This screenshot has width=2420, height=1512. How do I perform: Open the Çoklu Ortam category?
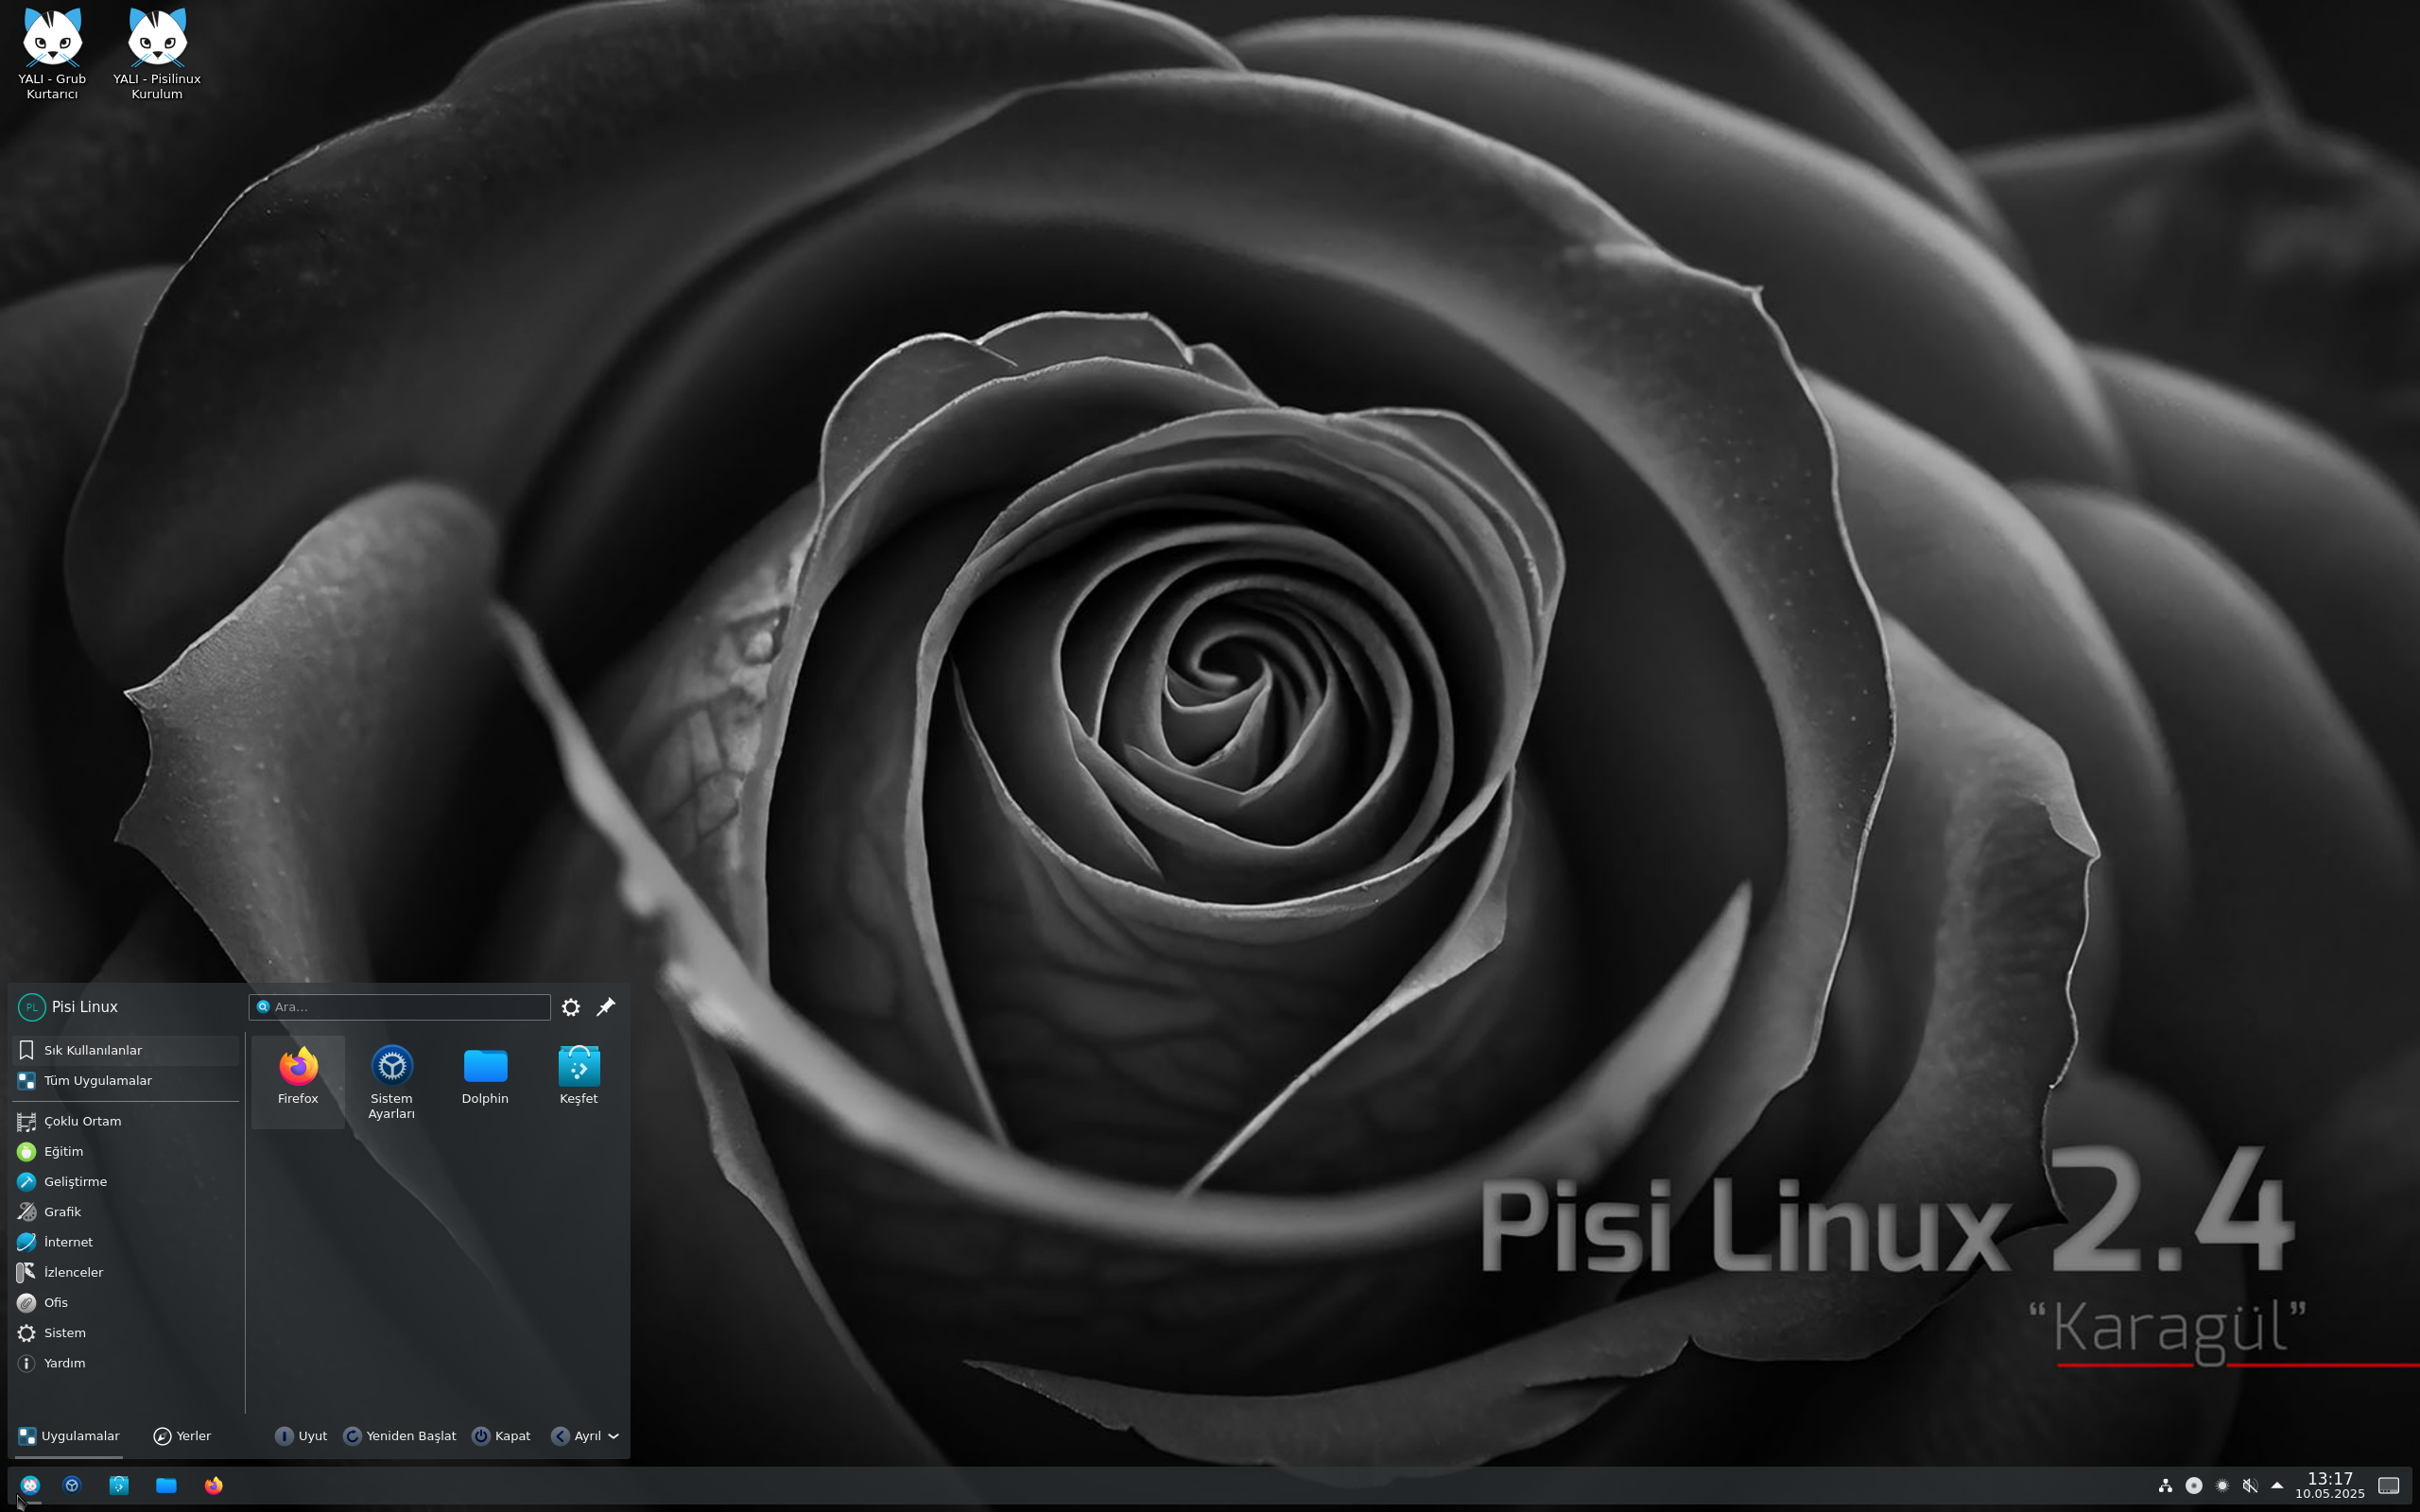(x=126, y=1121)
